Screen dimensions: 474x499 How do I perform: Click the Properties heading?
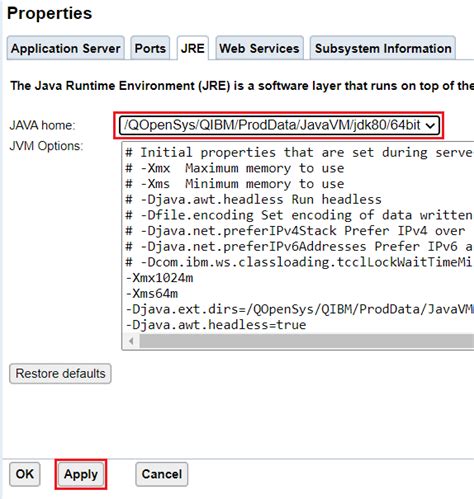pyautogui.click(x=49, y=13)
